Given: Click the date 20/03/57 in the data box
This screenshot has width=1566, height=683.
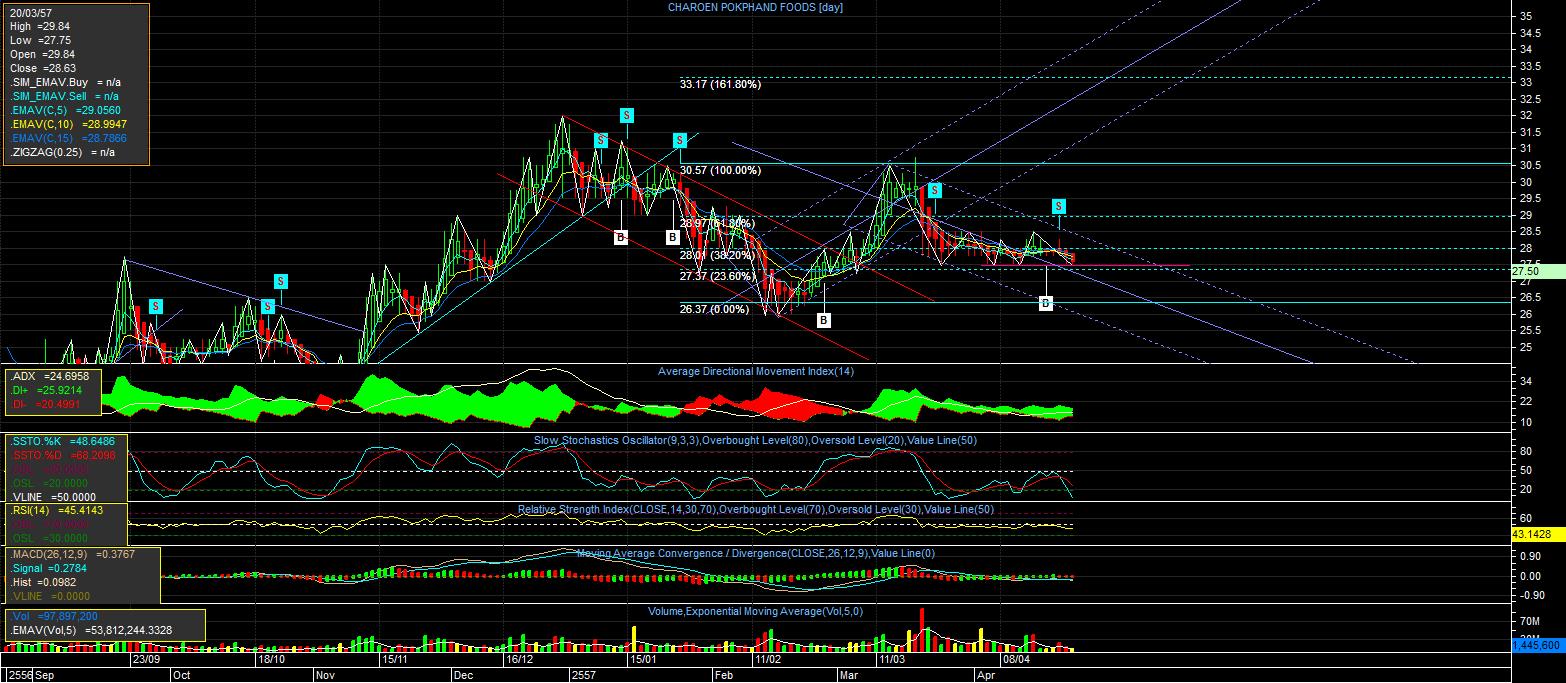Looking at the screenshot, I should click(x=31, y=12).
